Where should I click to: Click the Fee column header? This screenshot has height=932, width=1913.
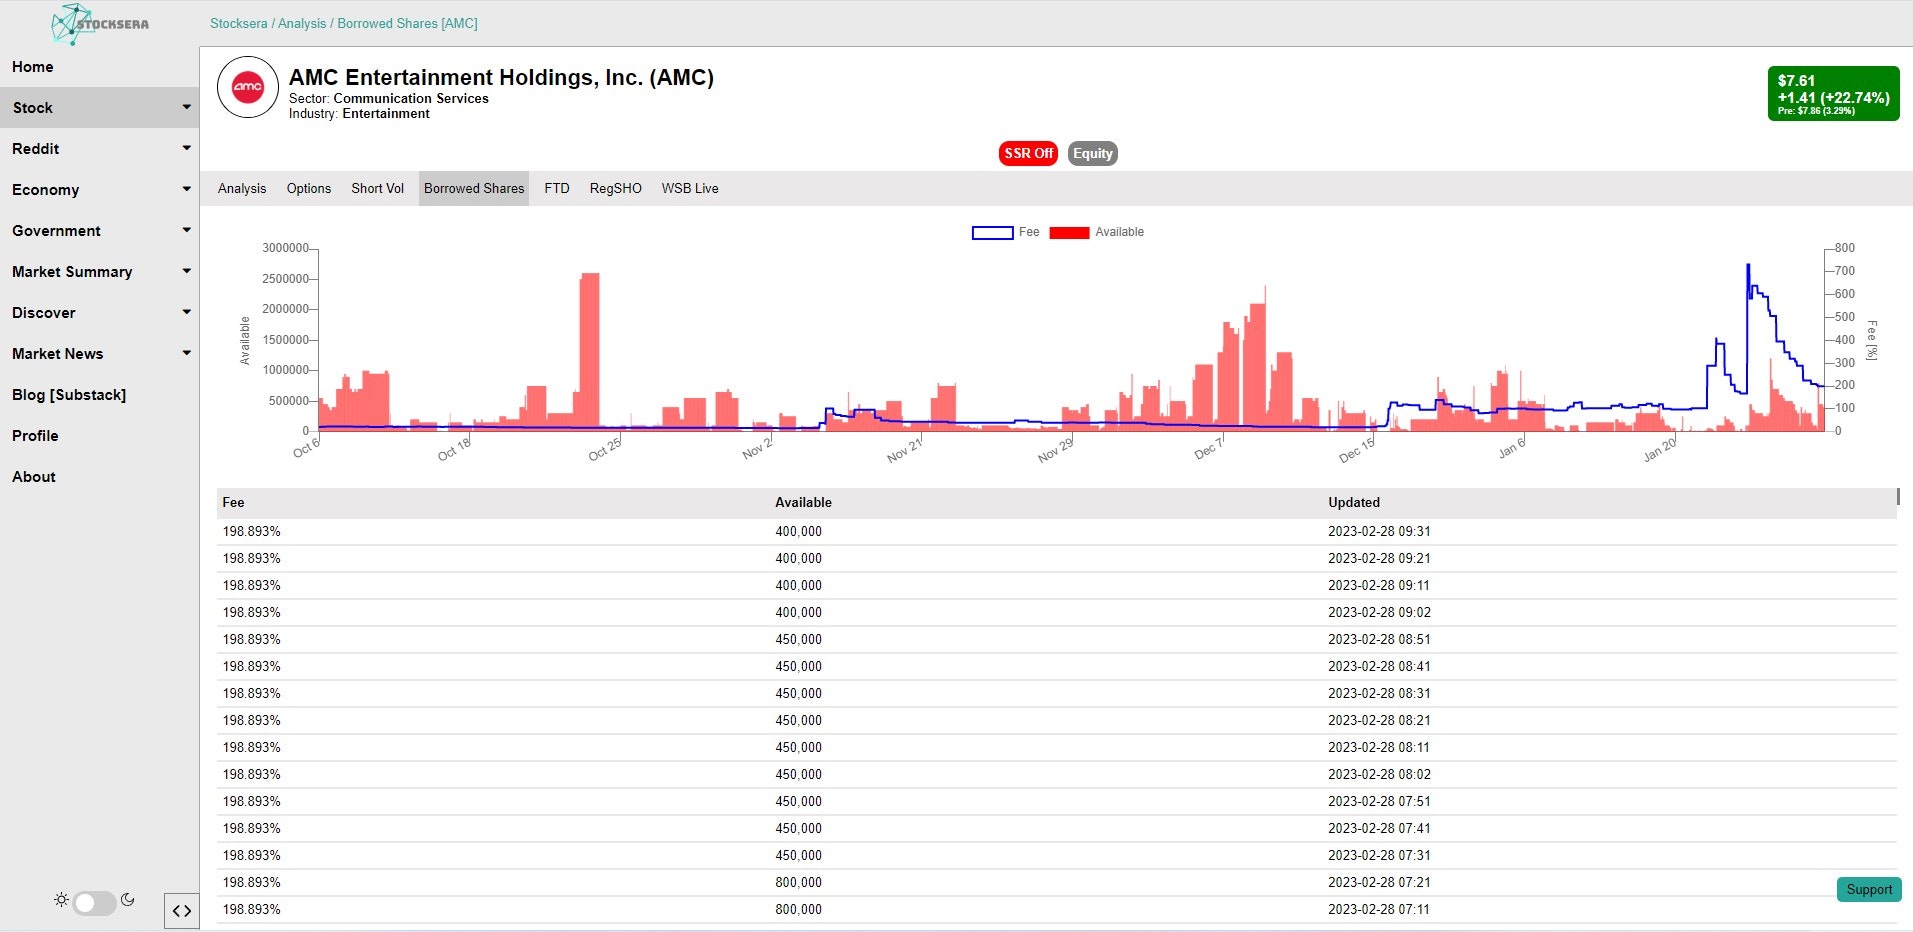click(x=233, y=502)
